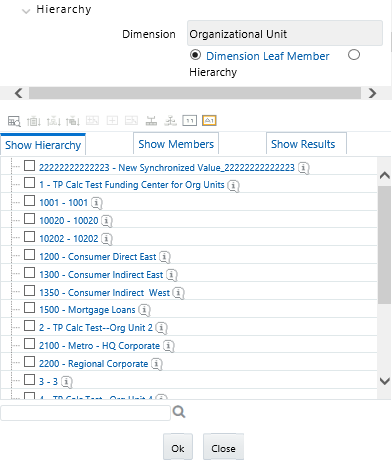Open info icon beside 1001 - 1001
Screen dimensions: 392x469
[97, 203]
